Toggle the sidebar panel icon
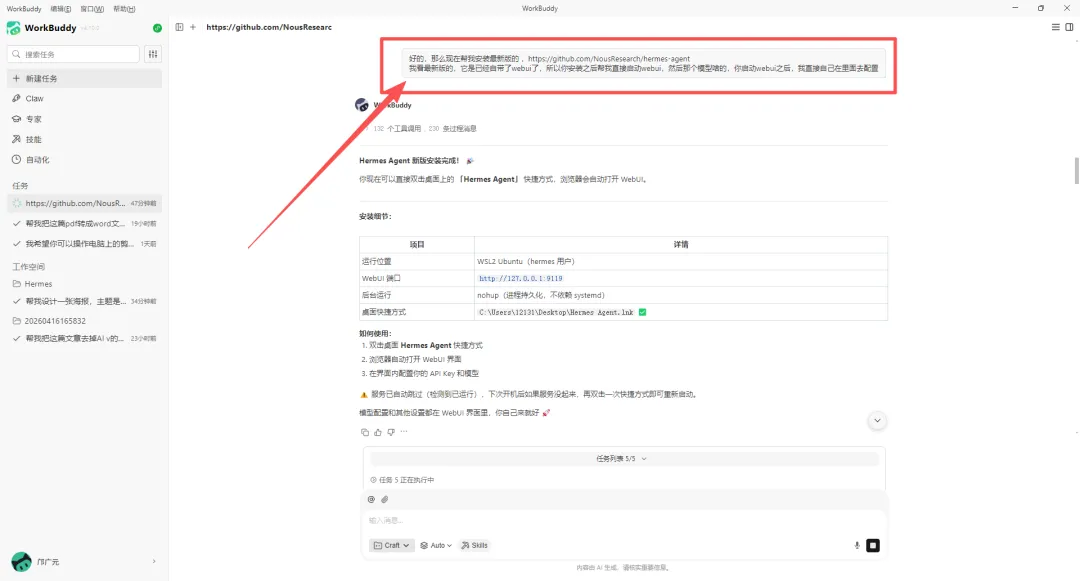 (179, 27)
